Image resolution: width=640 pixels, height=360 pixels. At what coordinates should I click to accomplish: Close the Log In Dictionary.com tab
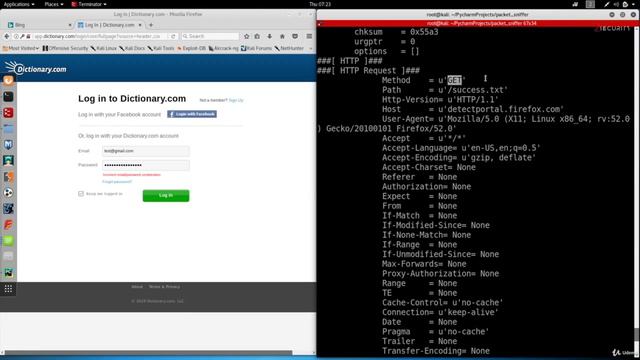click(140, 25)
